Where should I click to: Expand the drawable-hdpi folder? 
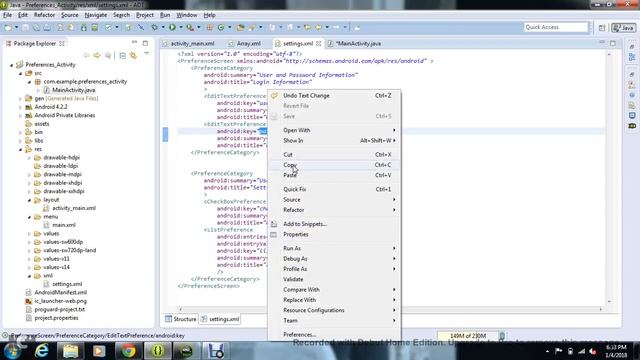point(29,158)
